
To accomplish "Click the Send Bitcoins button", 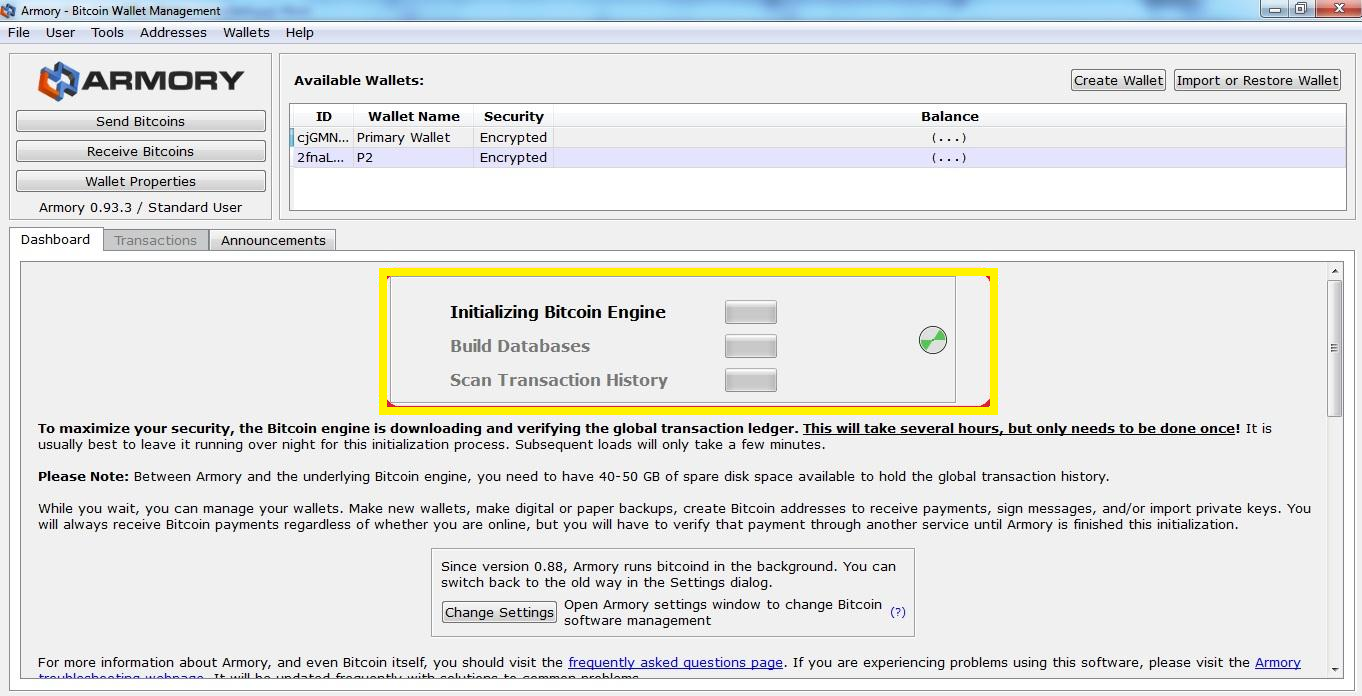I will click(141, 121).
